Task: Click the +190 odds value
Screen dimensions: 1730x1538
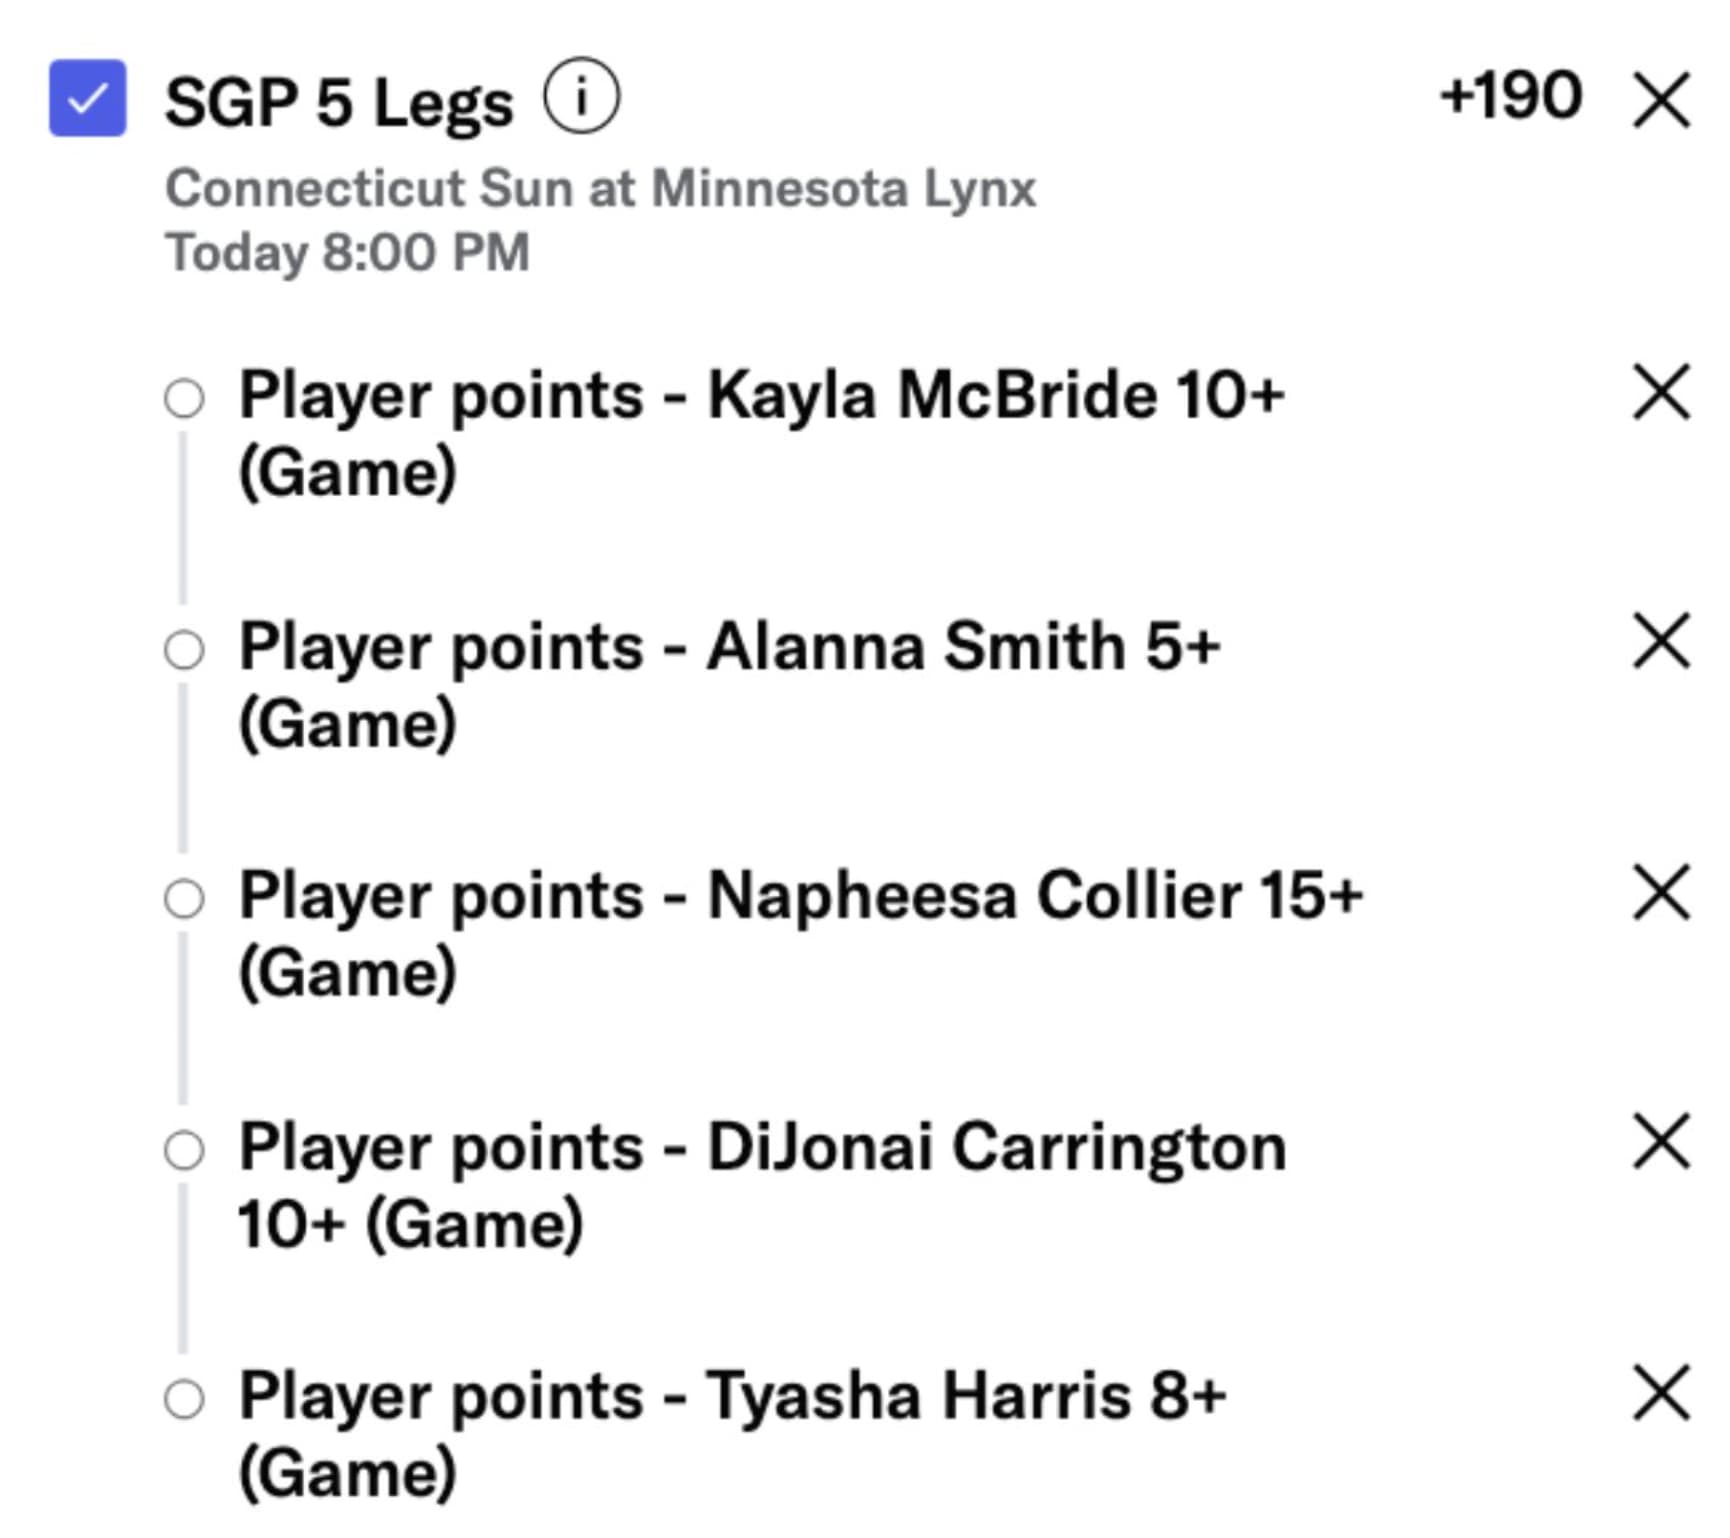Action: pyautogui.click(x=1510, y=97)
